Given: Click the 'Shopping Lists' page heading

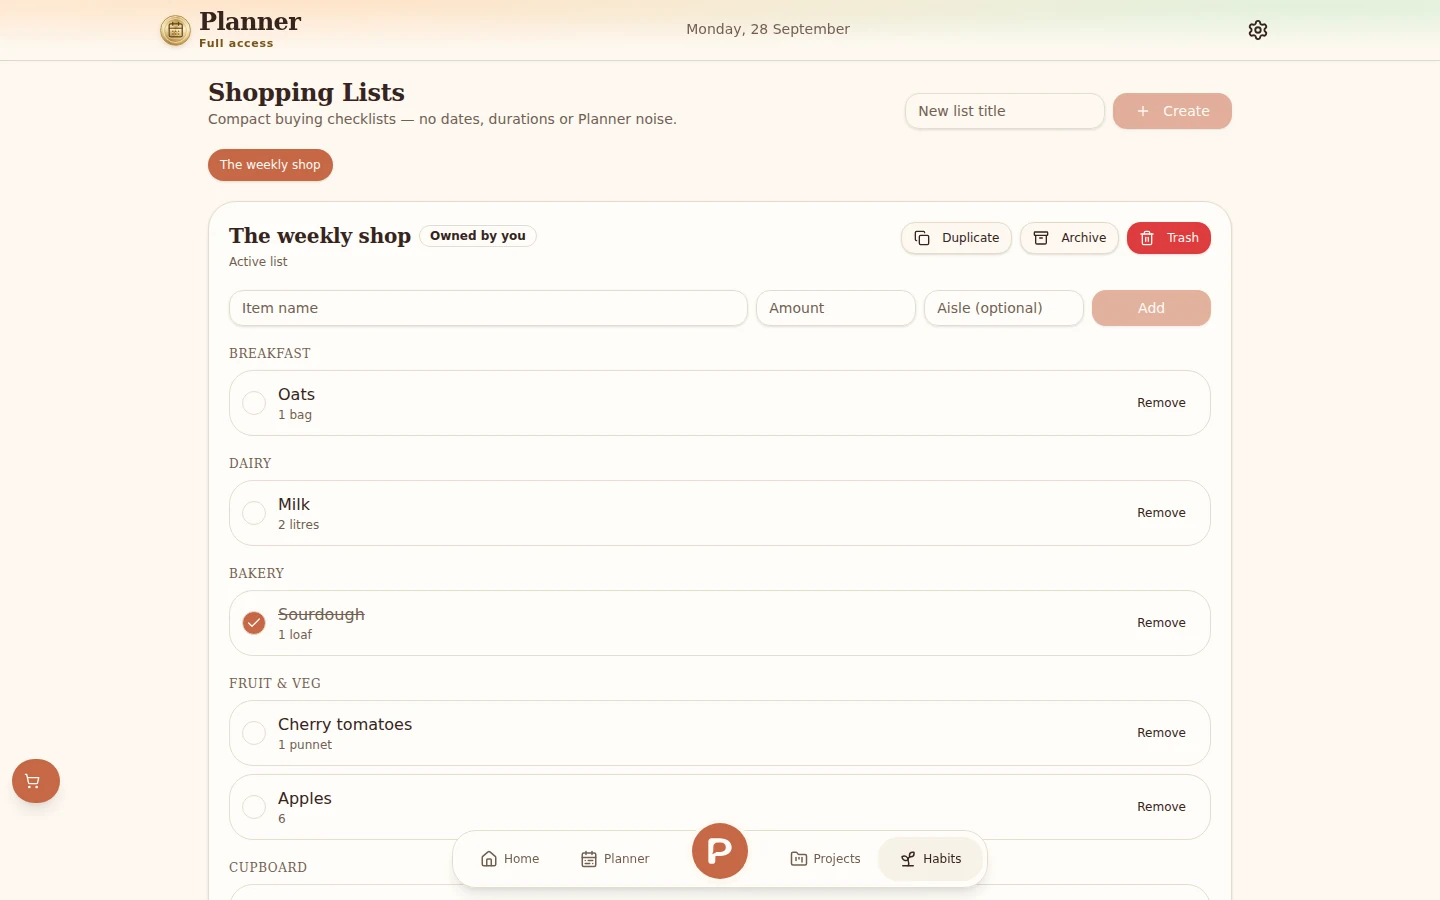Looking at the screenshot, I should (x=306, y=92).
